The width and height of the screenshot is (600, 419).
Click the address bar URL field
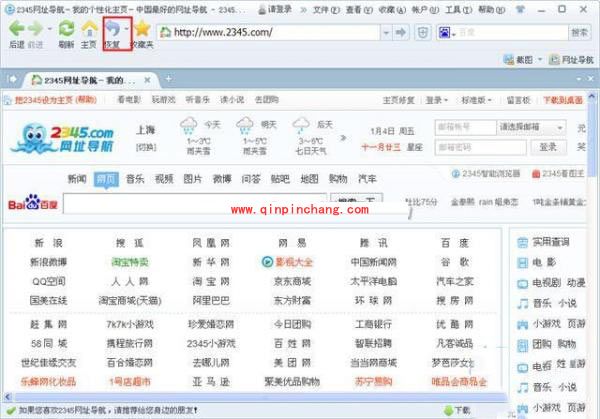click(x=269, y=33)
